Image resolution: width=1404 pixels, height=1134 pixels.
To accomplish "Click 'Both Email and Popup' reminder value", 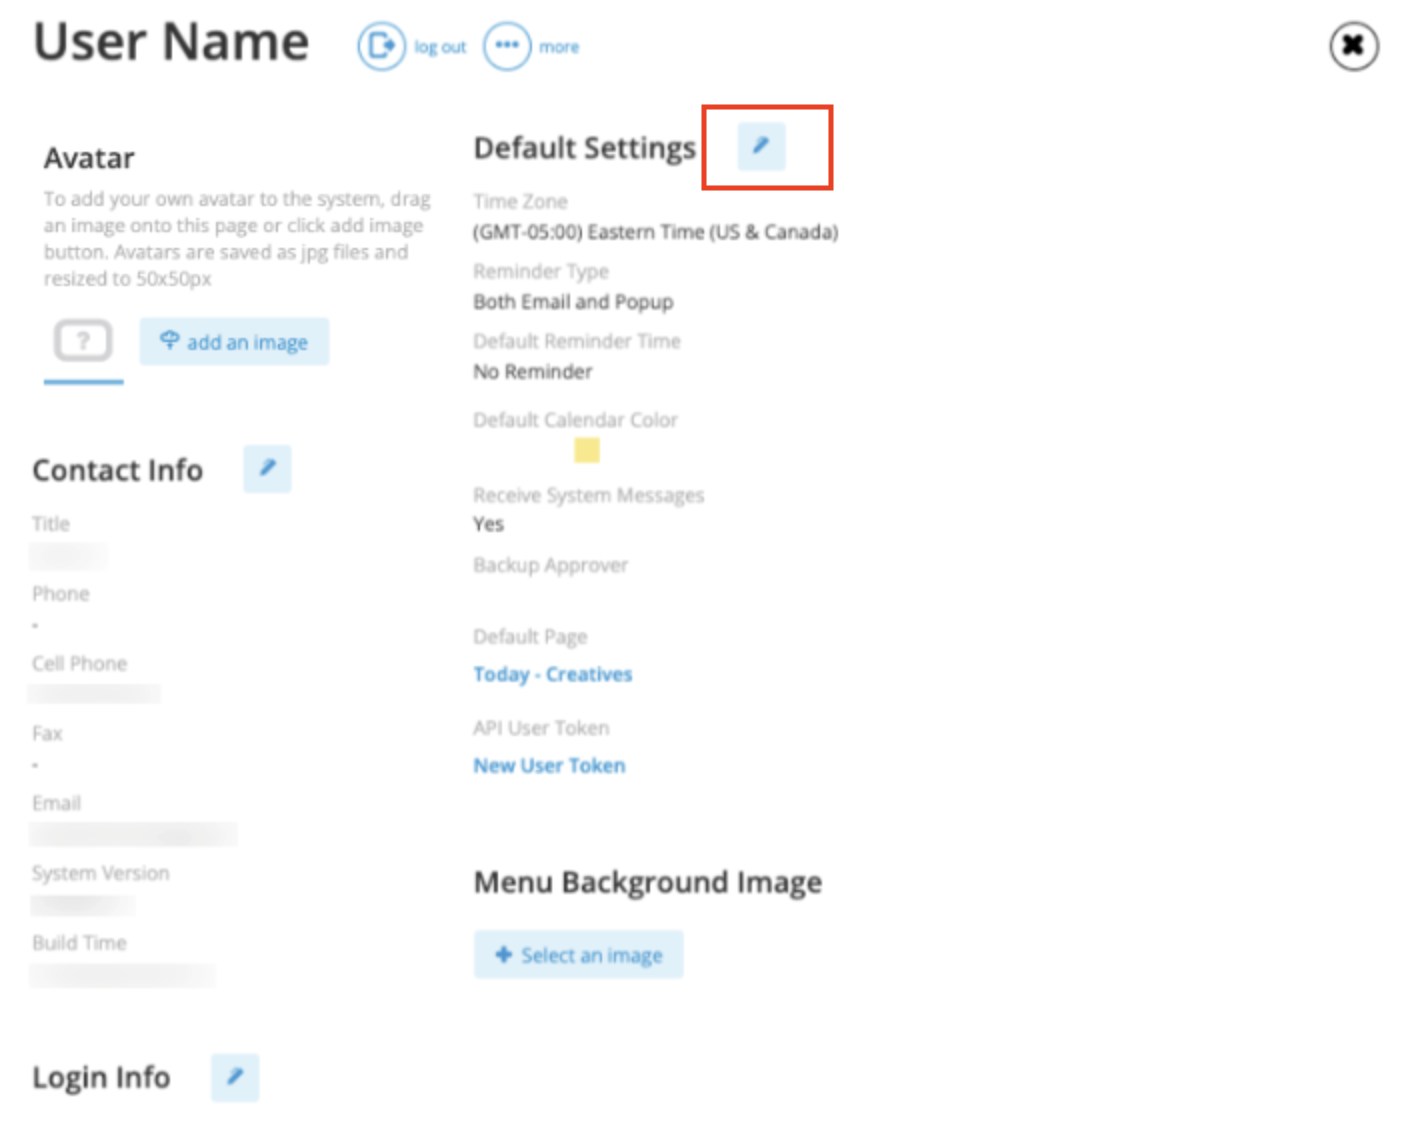I will pyautogui.click(x=573, y=302).
